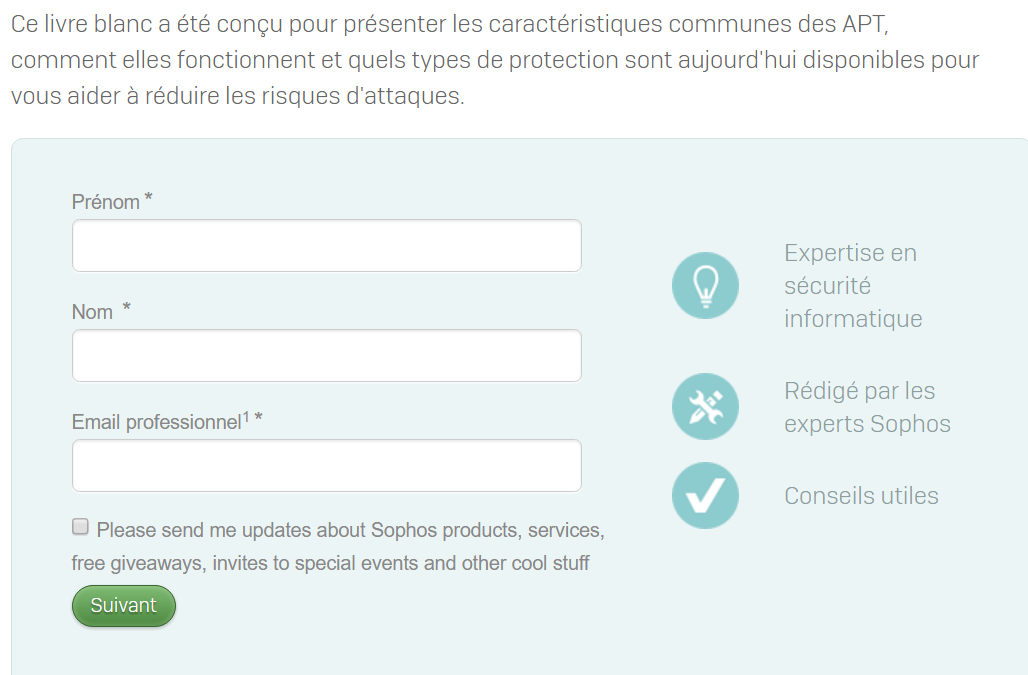Click the green Suivant button
The width and height of the screenshot is (1028, 675).
tap(124, 606)
